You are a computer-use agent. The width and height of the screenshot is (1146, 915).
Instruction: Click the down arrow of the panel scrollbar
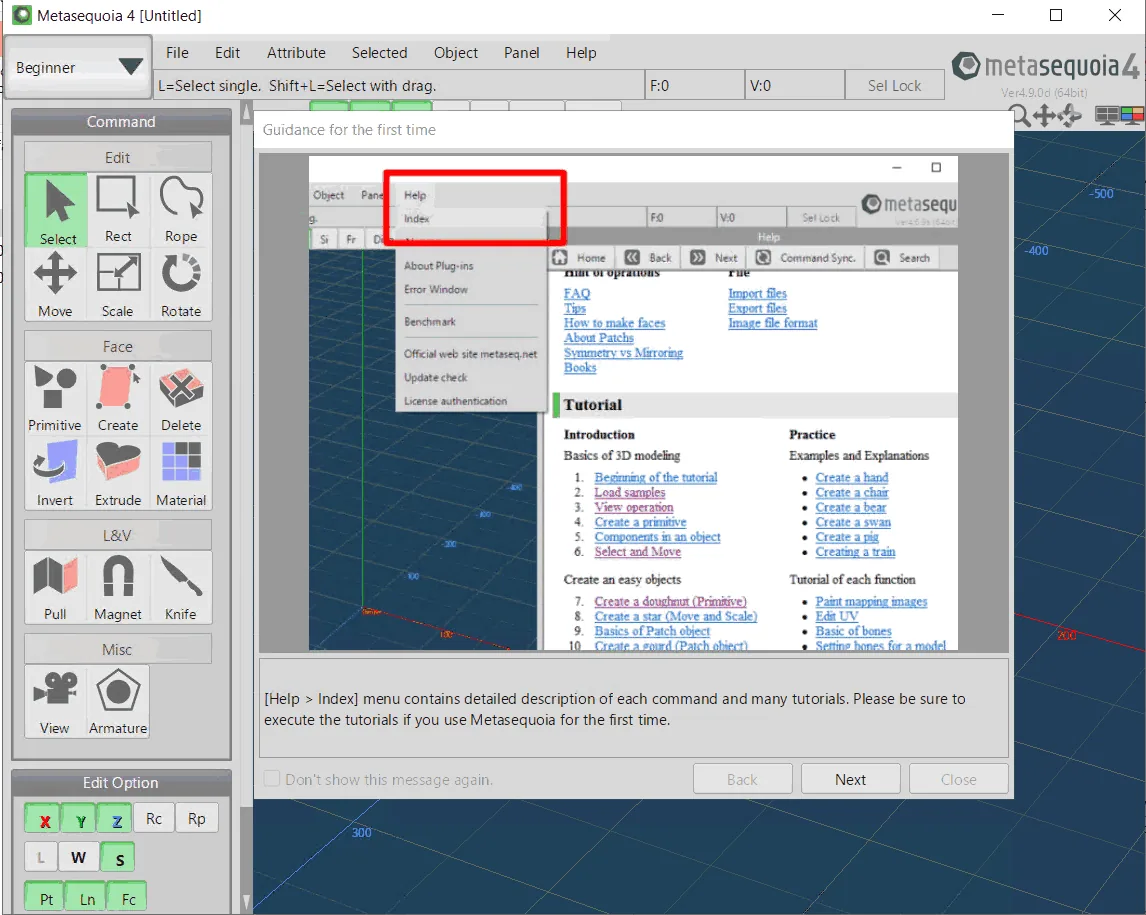coord(246,900)
